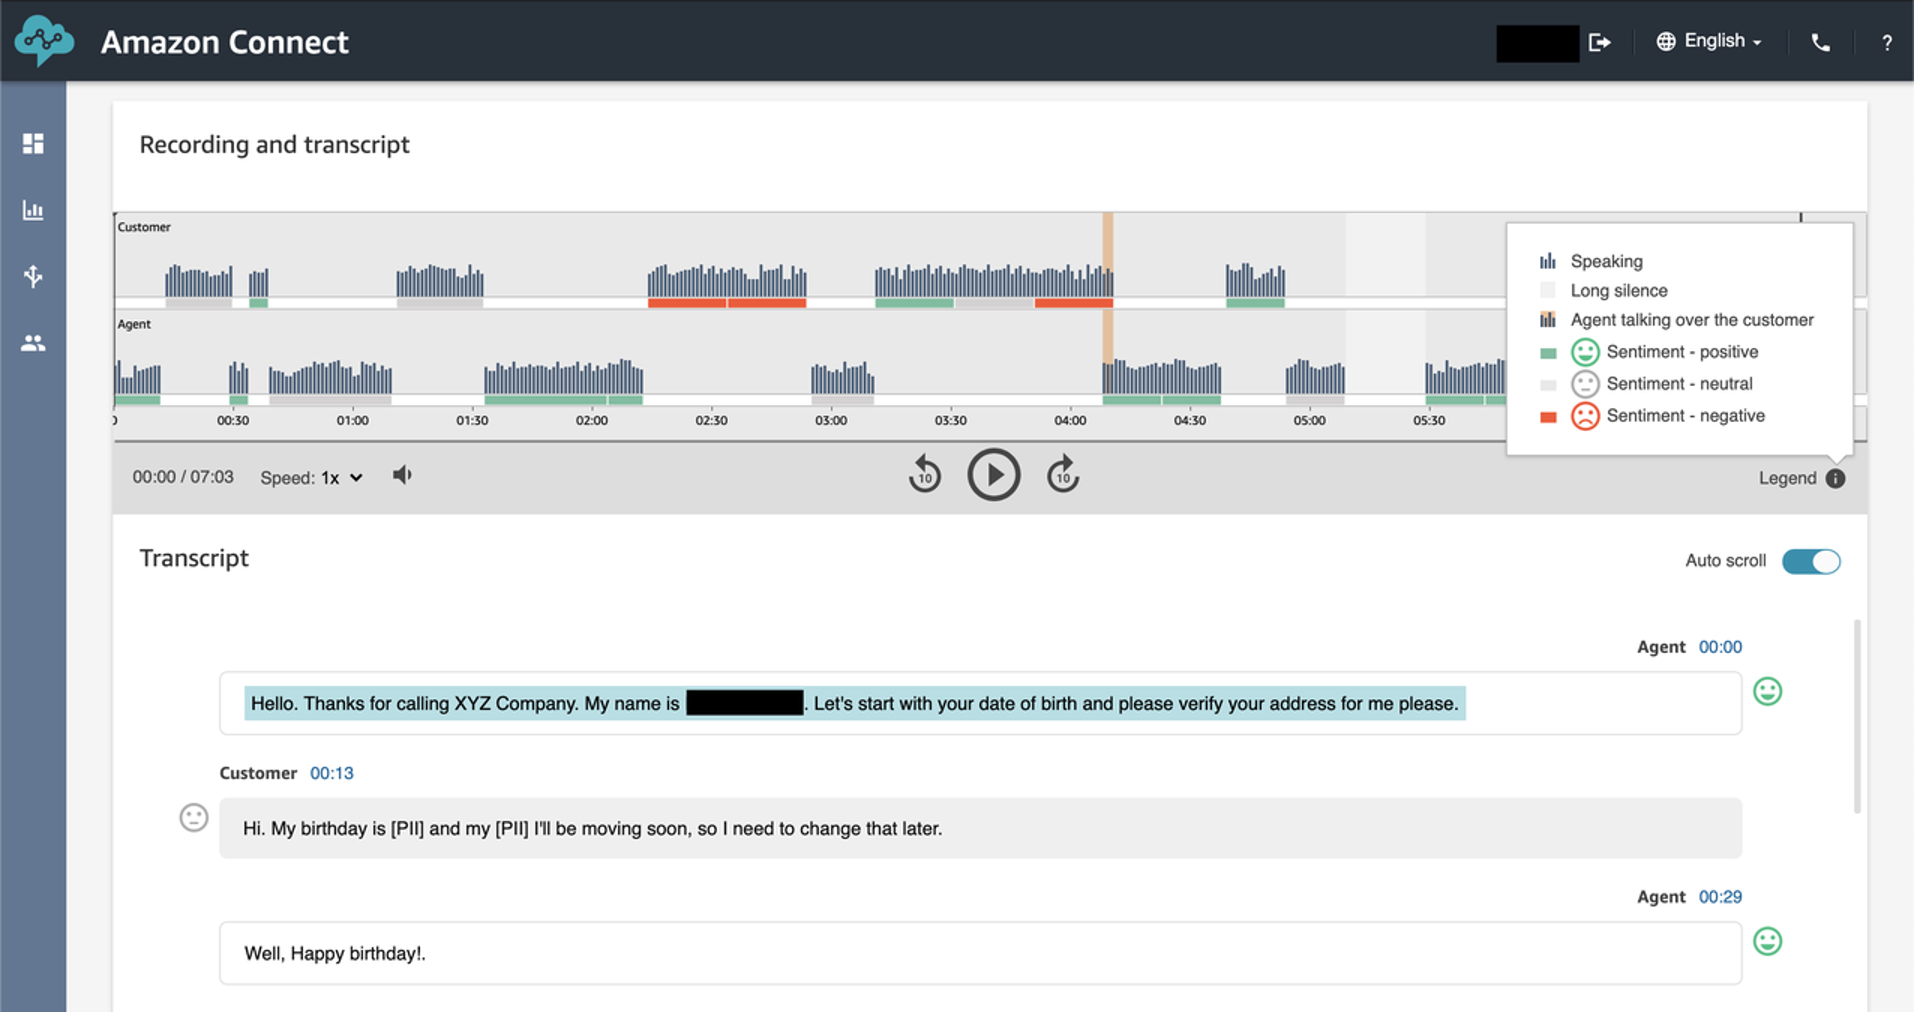
Task: Jump to Customer timestamp 00:13
Action: coord(332,773)
